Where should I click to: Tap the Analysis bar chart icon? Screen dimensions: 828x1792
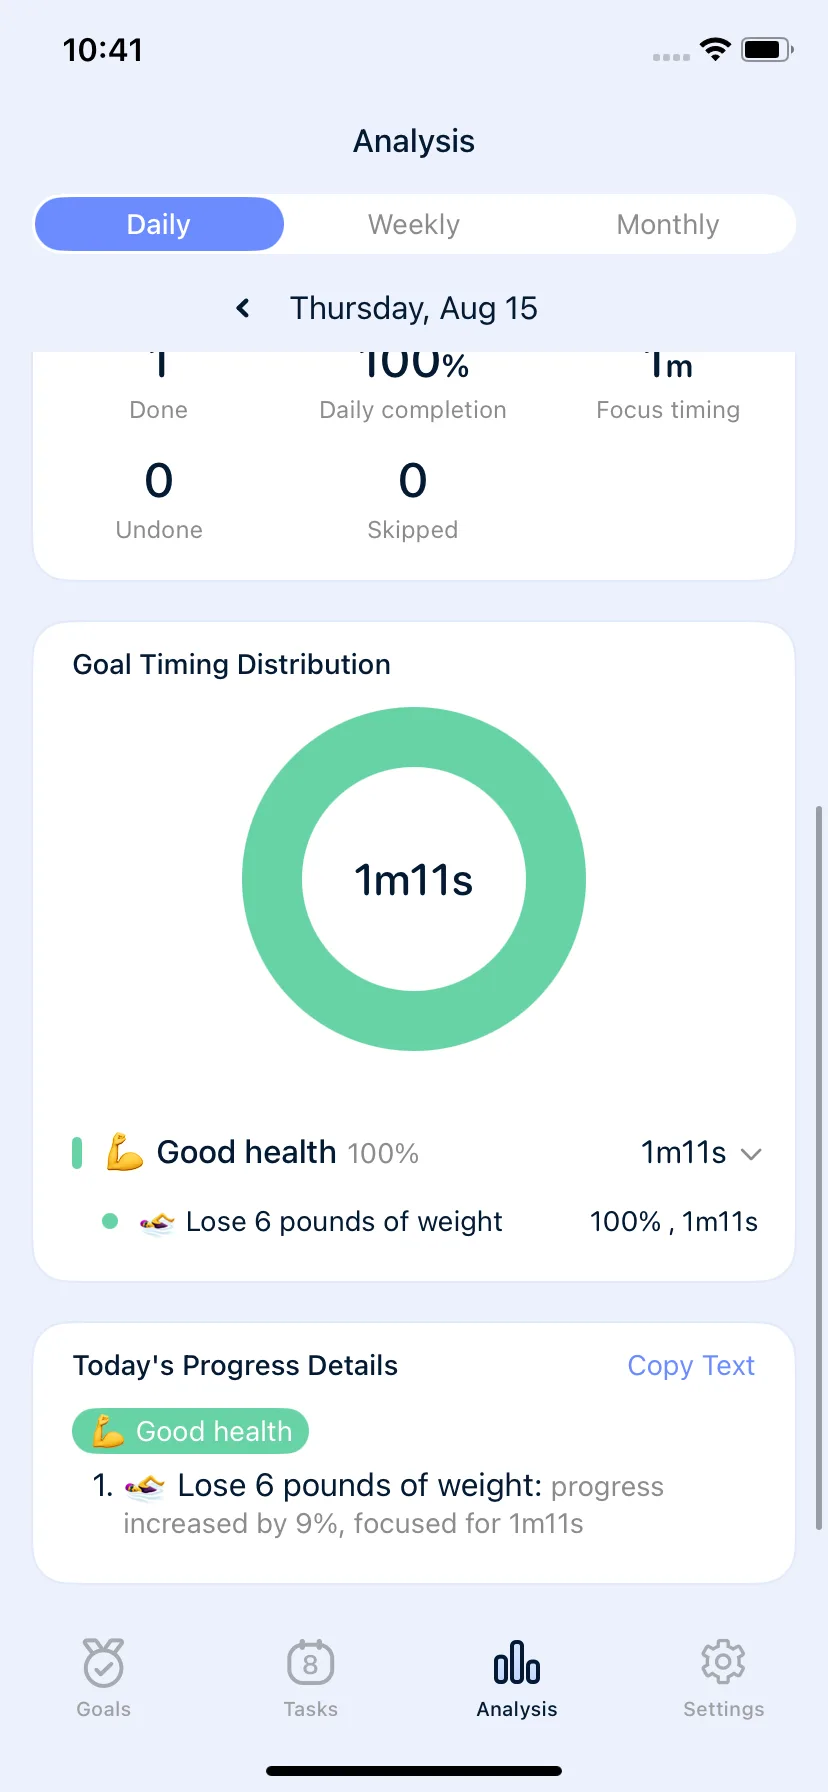tap(517, 1663)
